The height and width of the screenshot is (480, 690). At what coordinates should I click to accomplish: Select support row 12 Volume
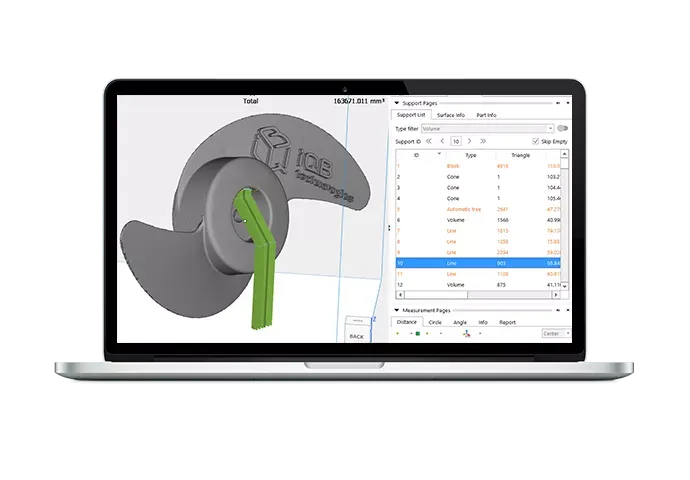click(478, 285)
